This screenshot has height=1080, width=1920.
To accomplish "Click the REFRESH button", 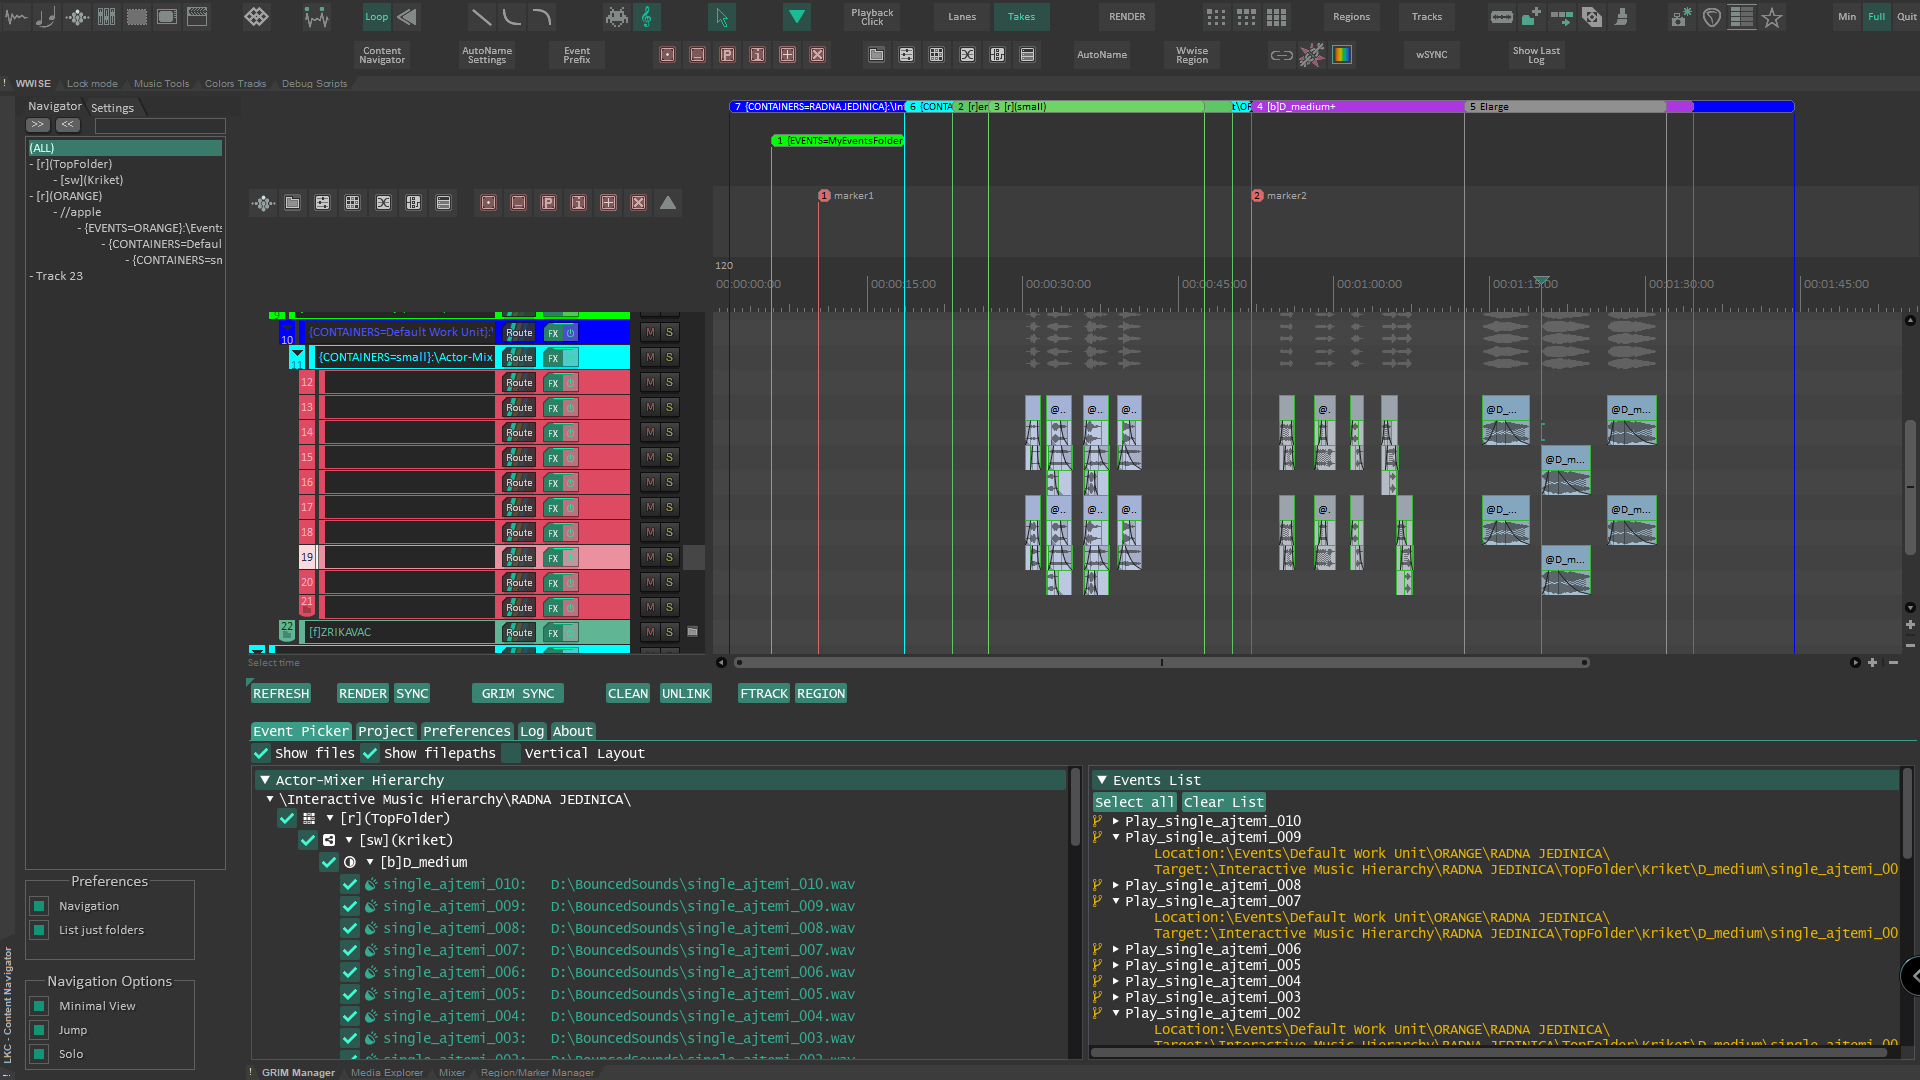I will coord(281,693).
